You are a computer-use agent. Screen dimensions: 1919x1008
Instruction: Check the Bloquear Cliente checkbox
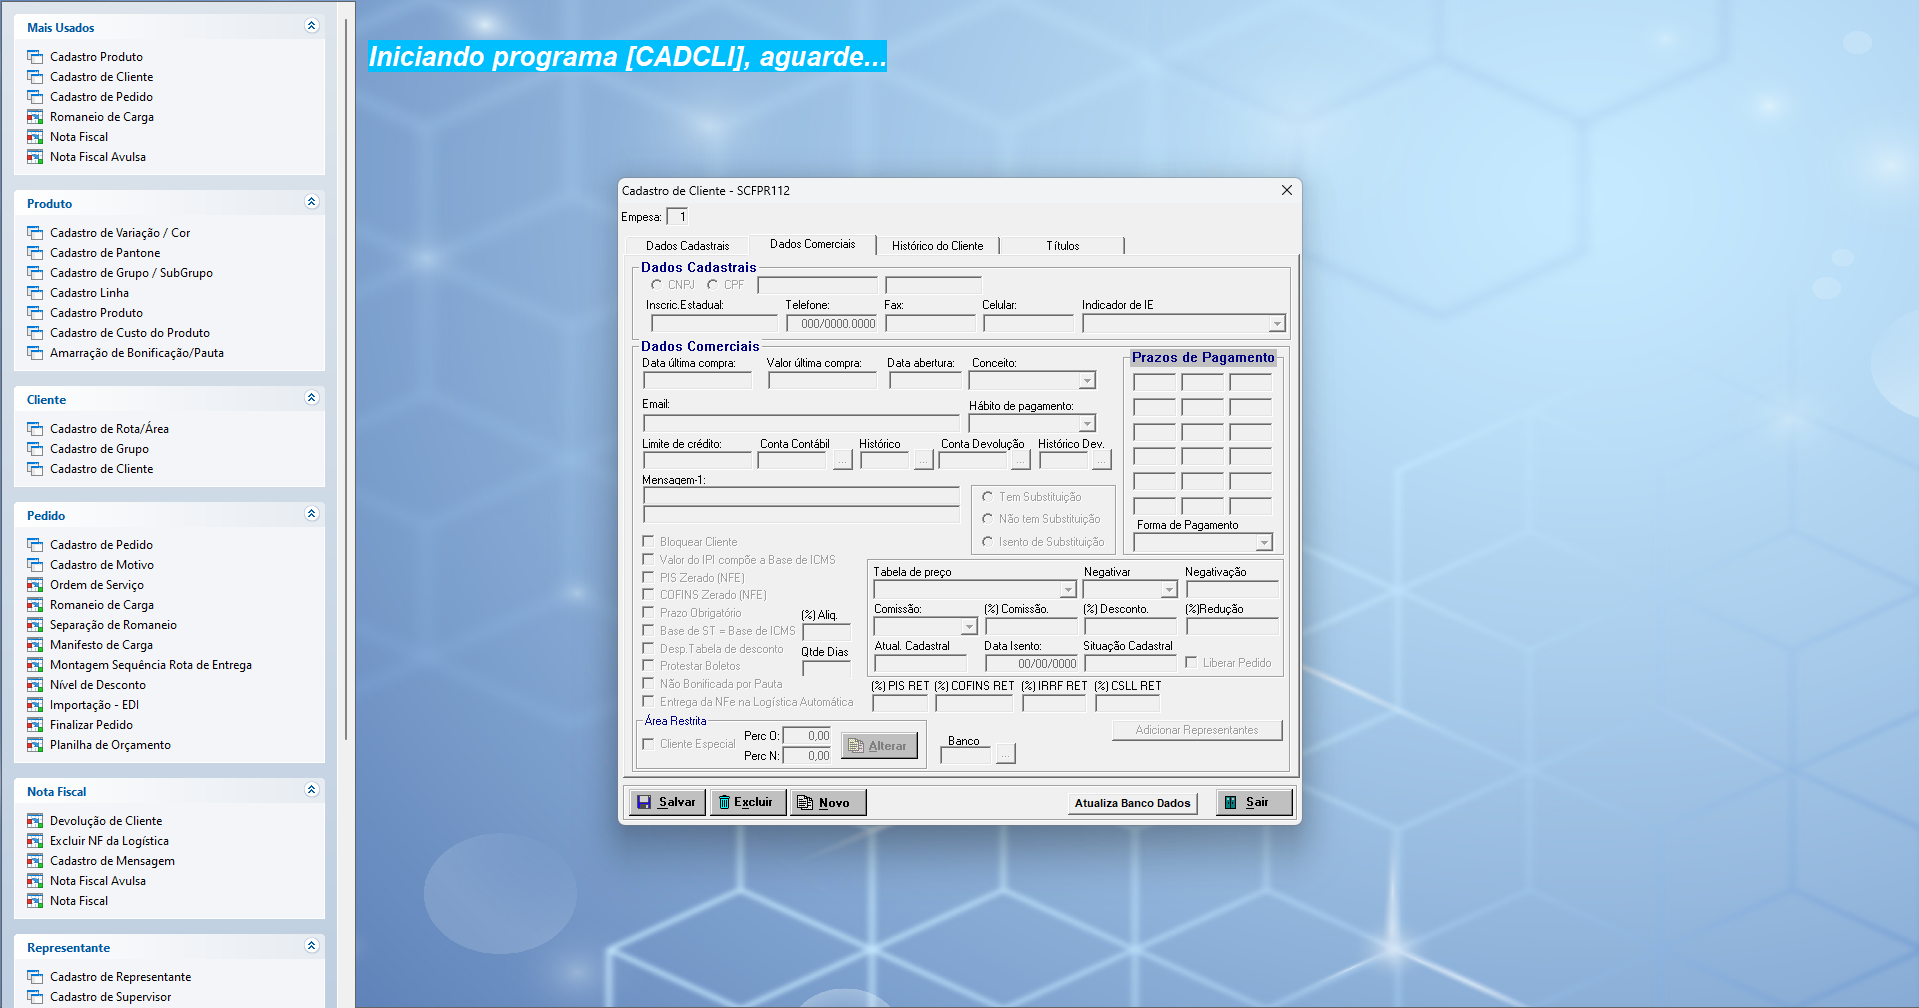coord(648,541)
